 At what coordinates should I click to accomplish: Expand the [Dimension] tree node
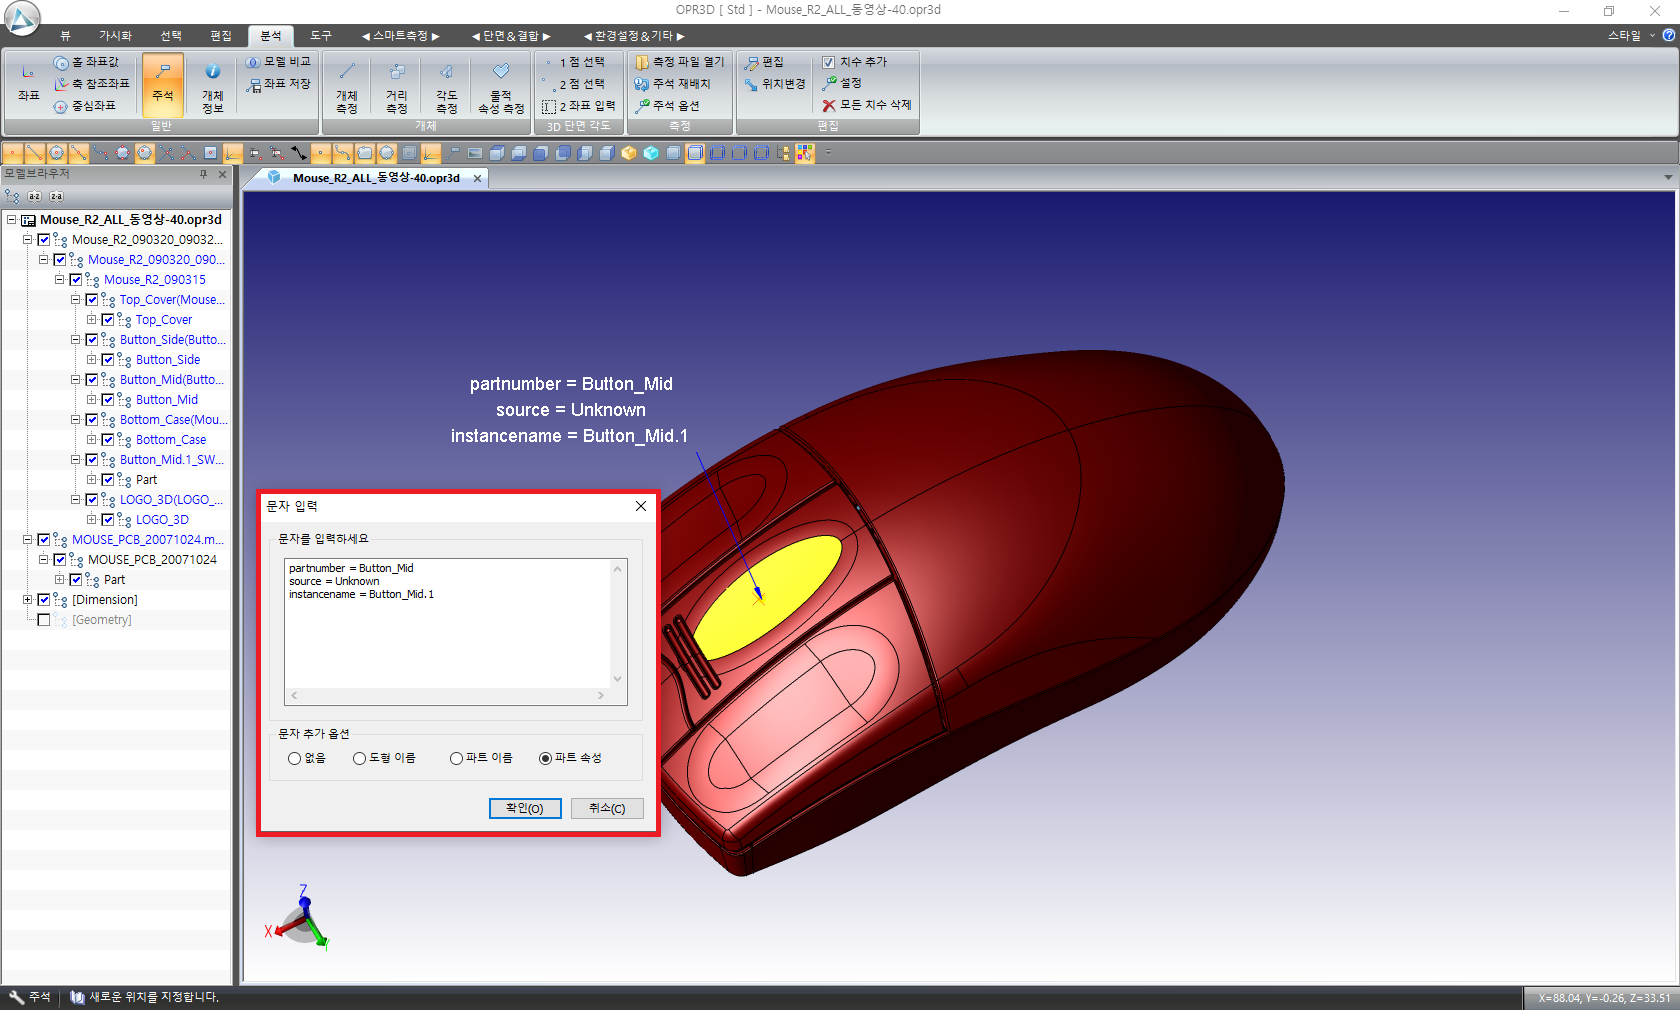click(x=28, y=600)
